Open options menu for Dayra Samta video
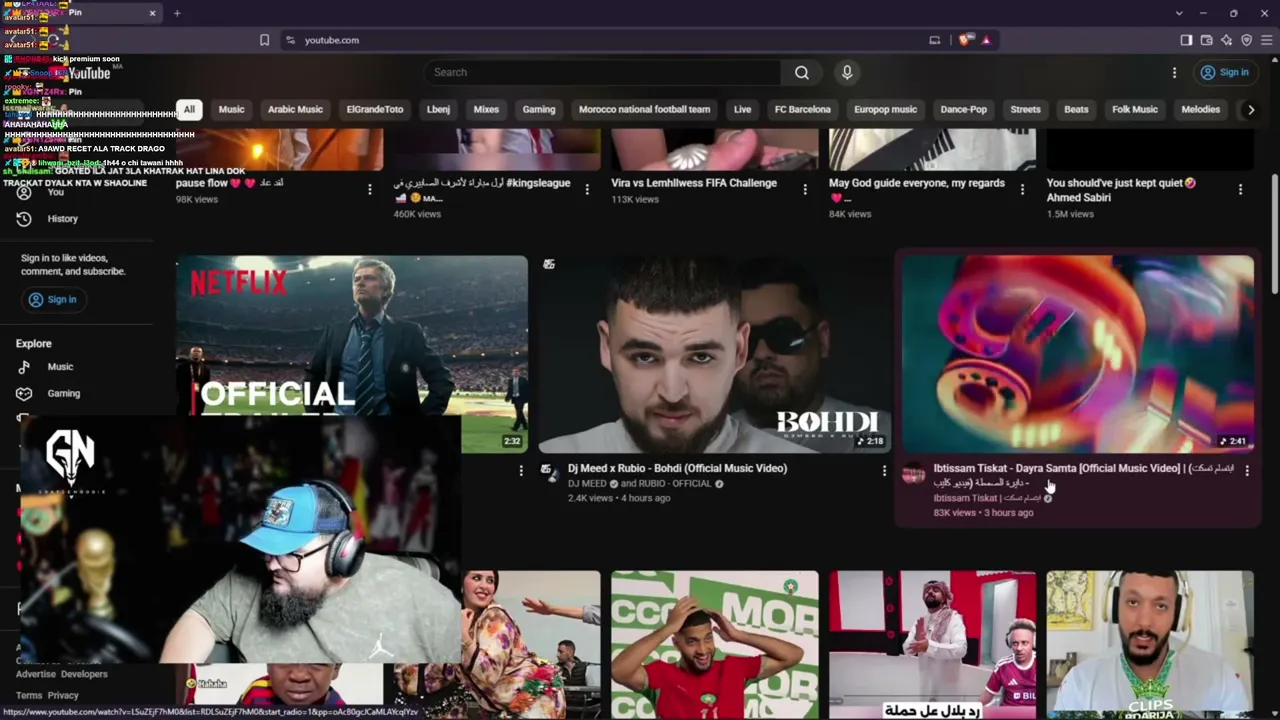 [x=1247, y=470]
